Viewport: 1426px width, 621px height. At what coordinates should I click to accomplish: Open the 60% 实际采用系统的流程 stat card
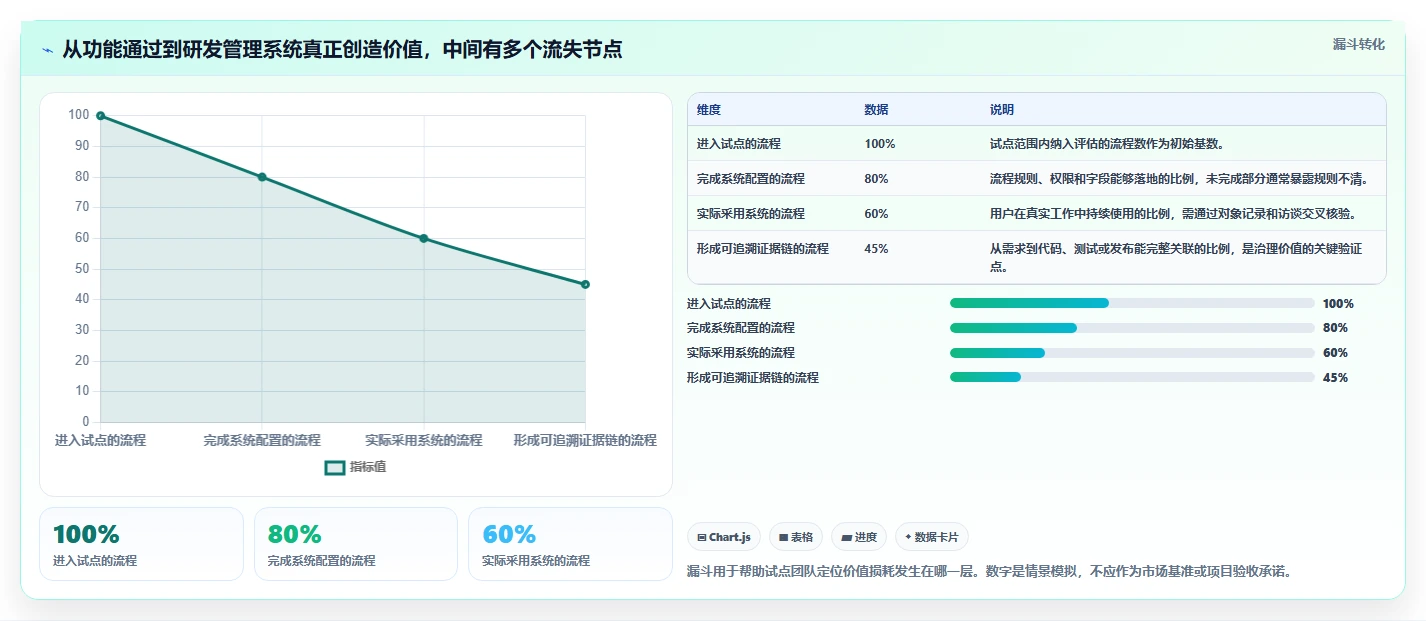pos(570,544)
